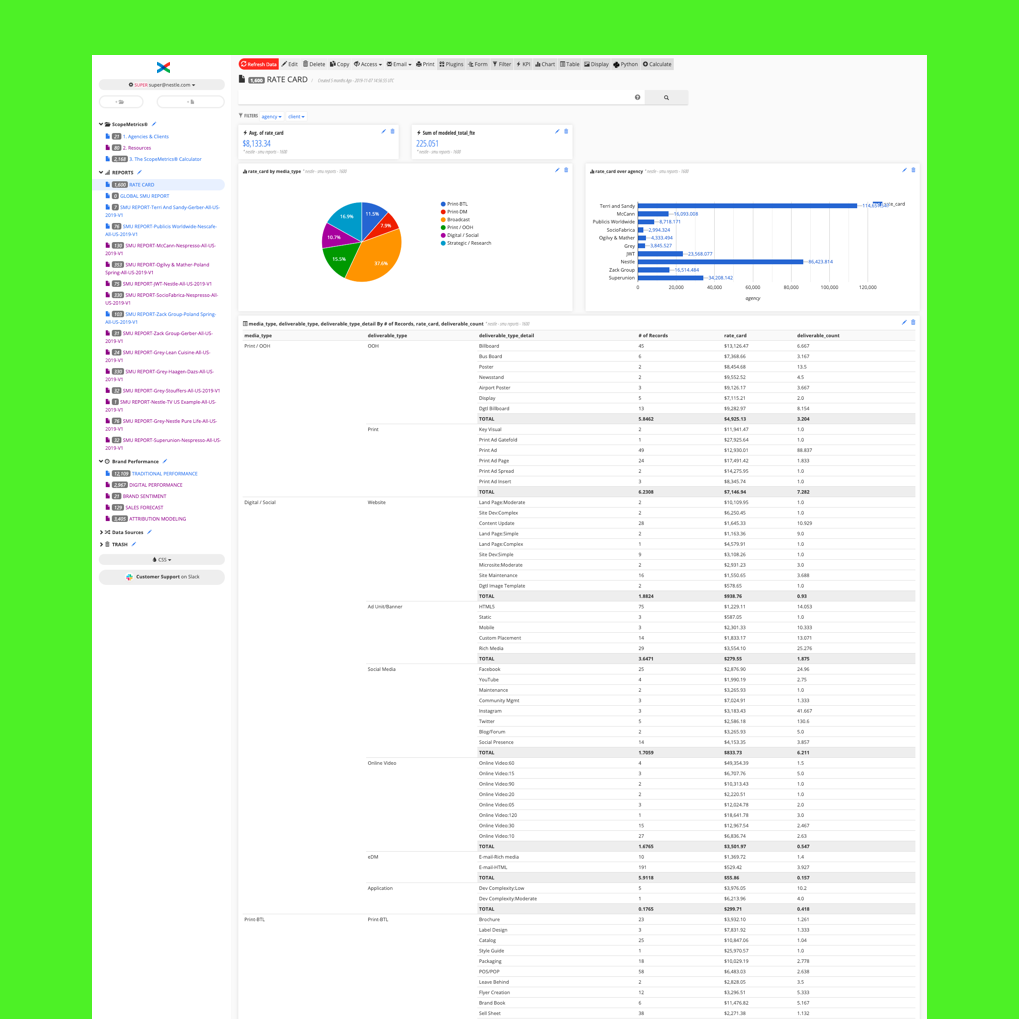Viewport: 1019px width, 1019px height.
Task: Click Customer Support on Slack
Action: click(x=162, y=577)
